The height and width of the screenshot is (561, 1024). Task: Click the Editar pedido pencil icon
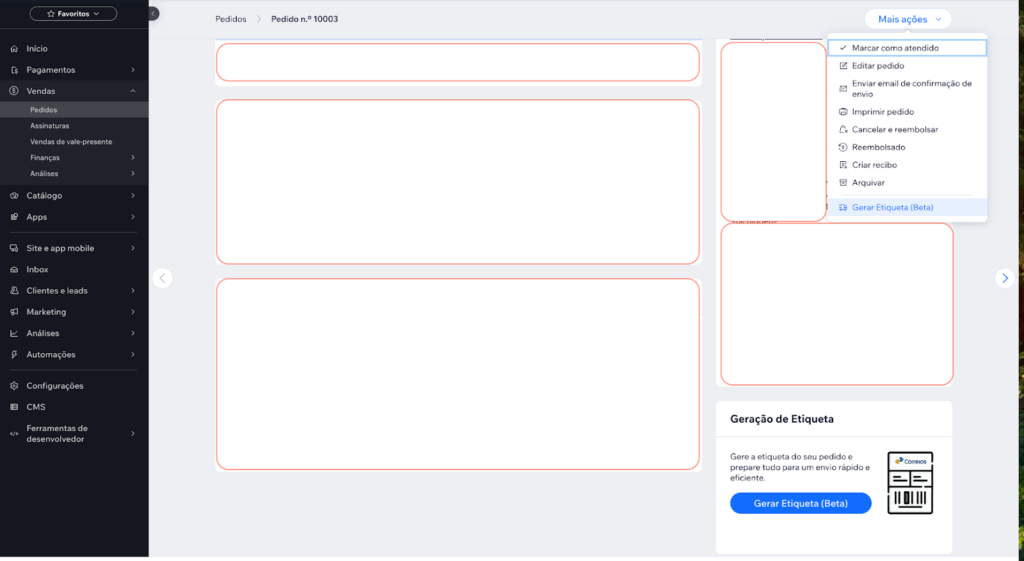coord(843,66)
